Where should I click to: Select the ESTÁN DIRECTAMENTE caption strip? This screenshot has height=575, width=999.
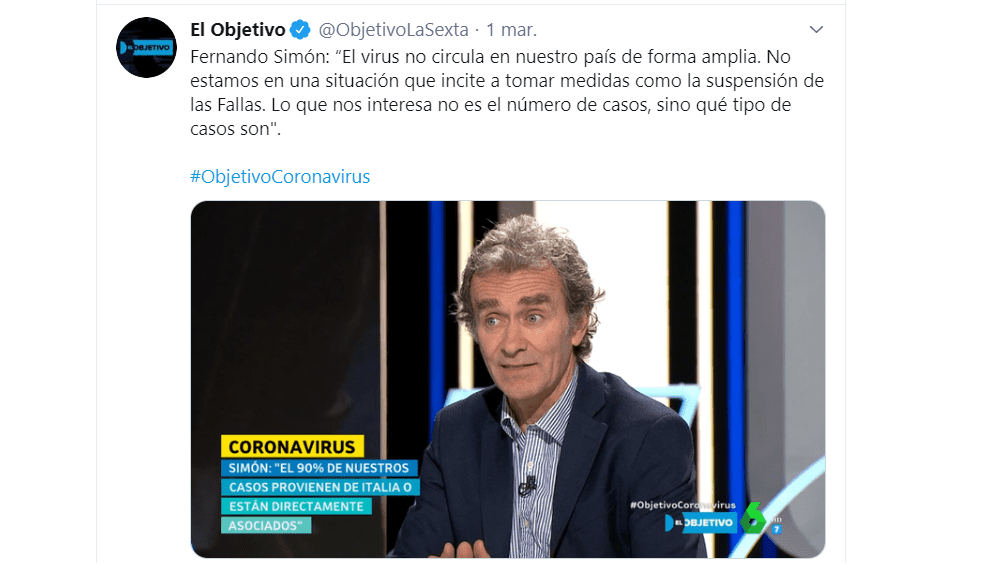click(x=296, y=506)
